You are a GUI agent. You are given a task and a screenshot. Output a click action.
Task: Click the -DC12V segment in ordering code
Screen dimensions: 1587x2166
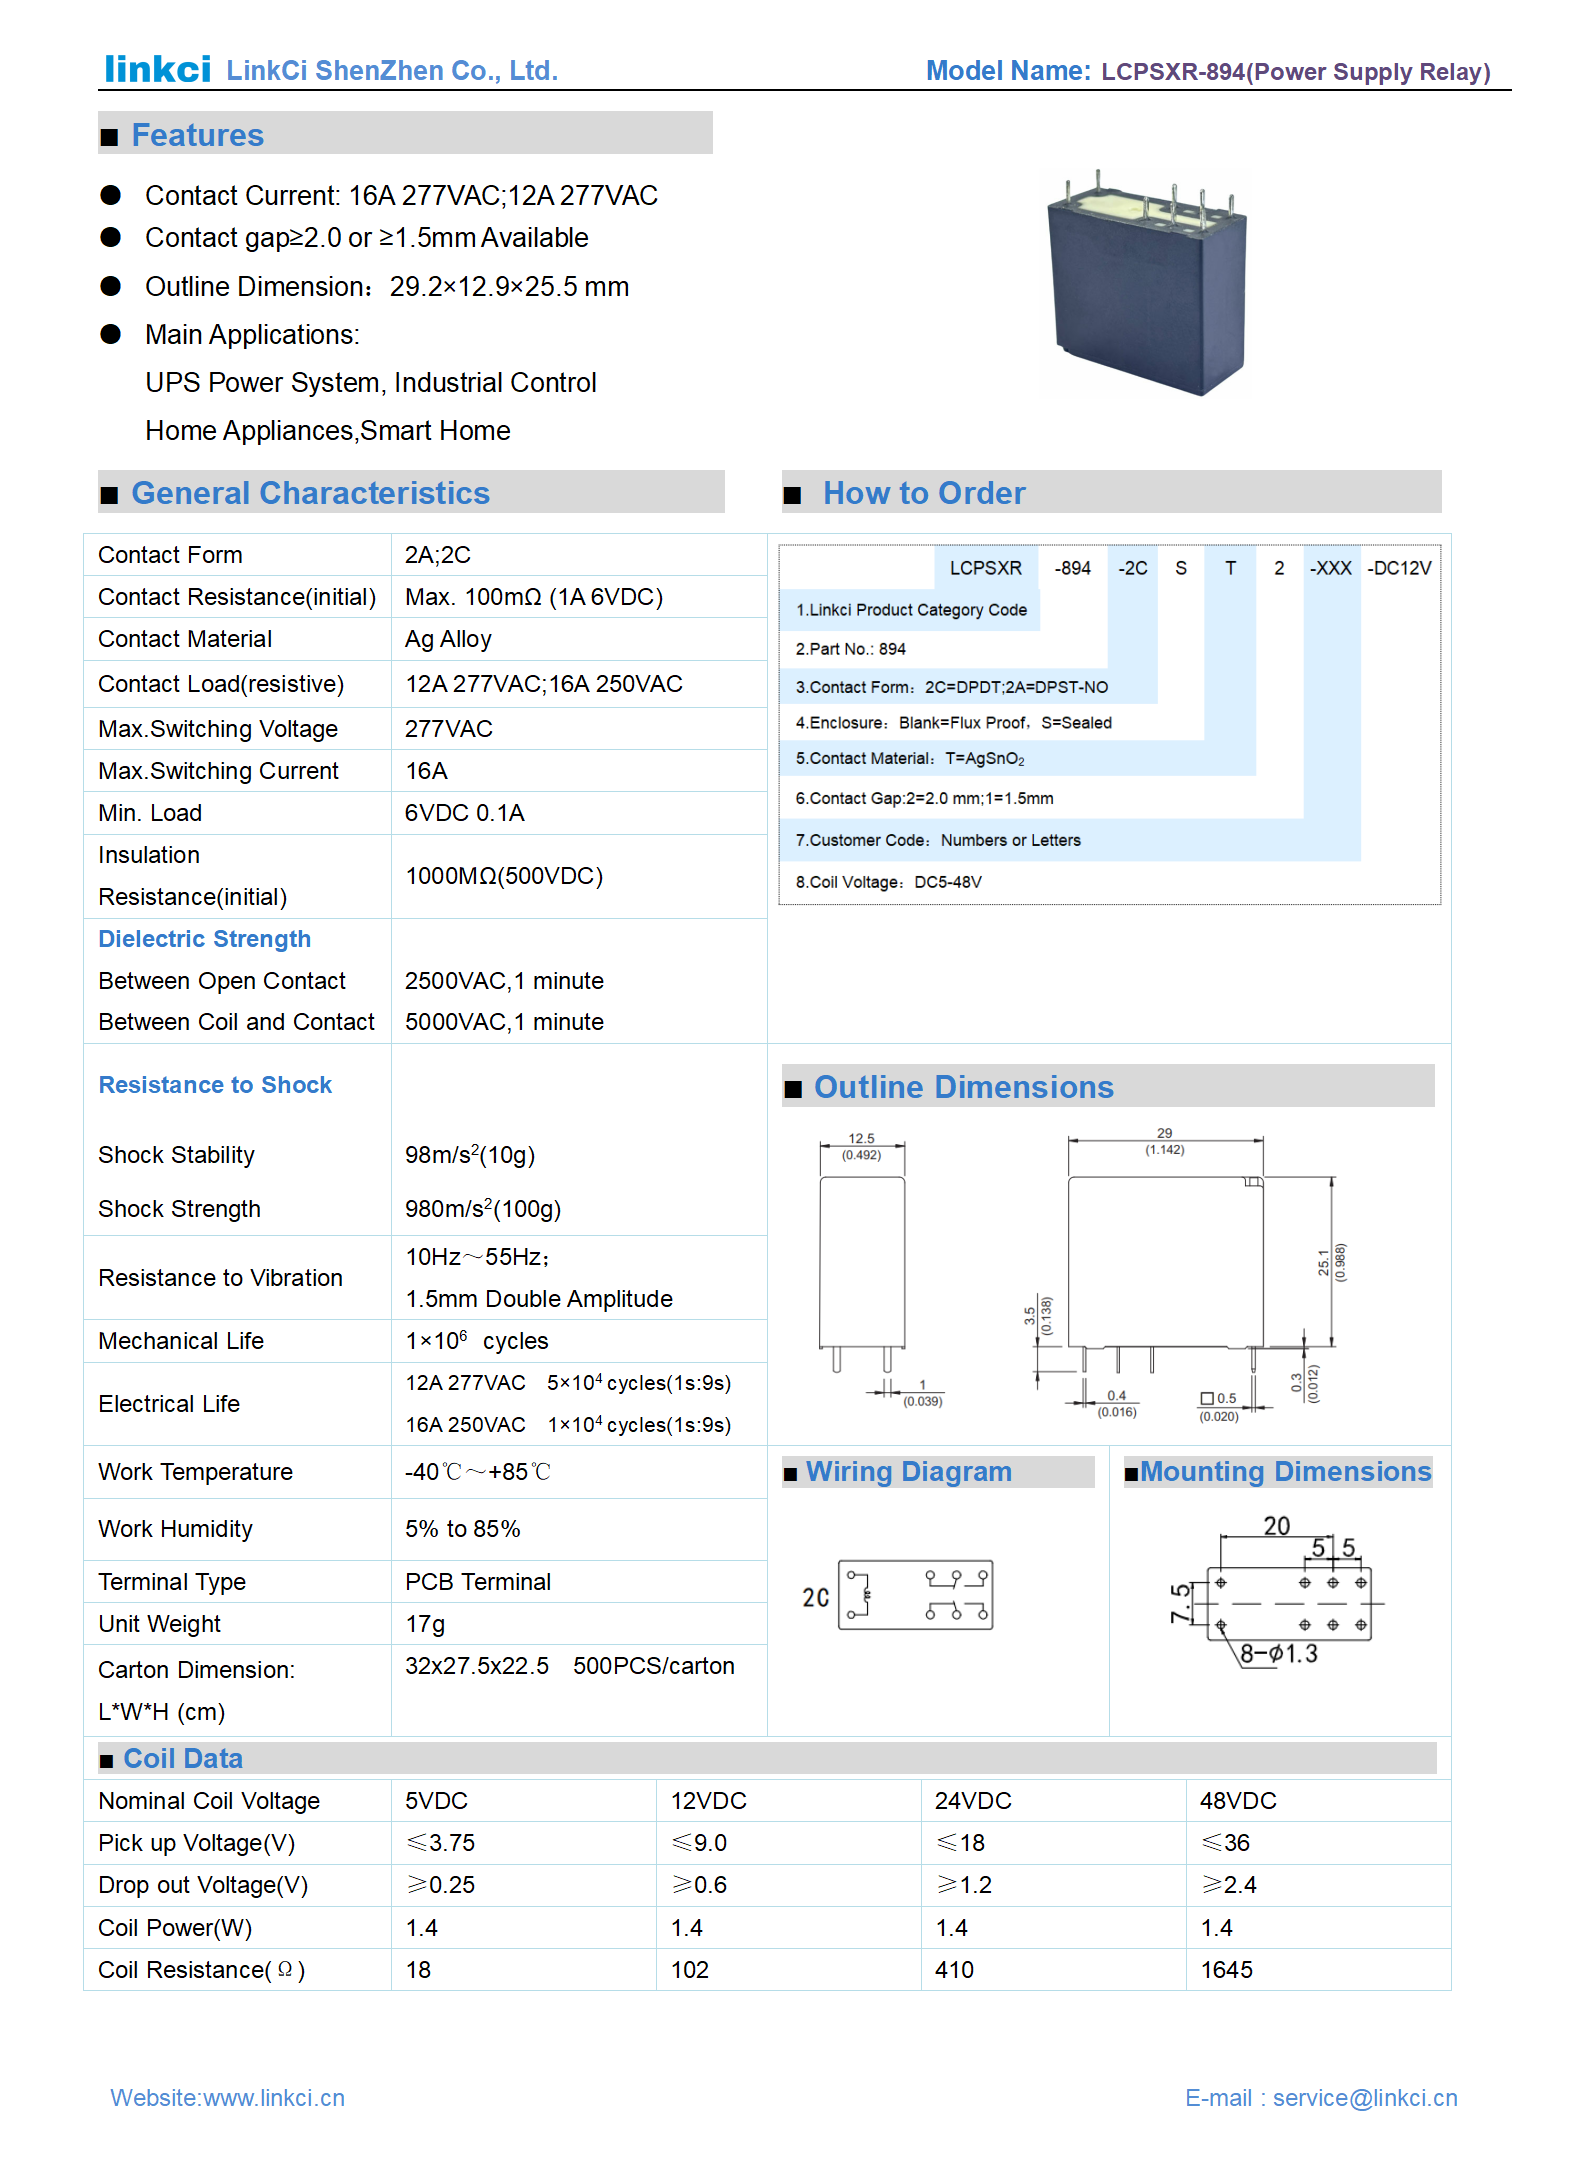[x=1399, y=568]
